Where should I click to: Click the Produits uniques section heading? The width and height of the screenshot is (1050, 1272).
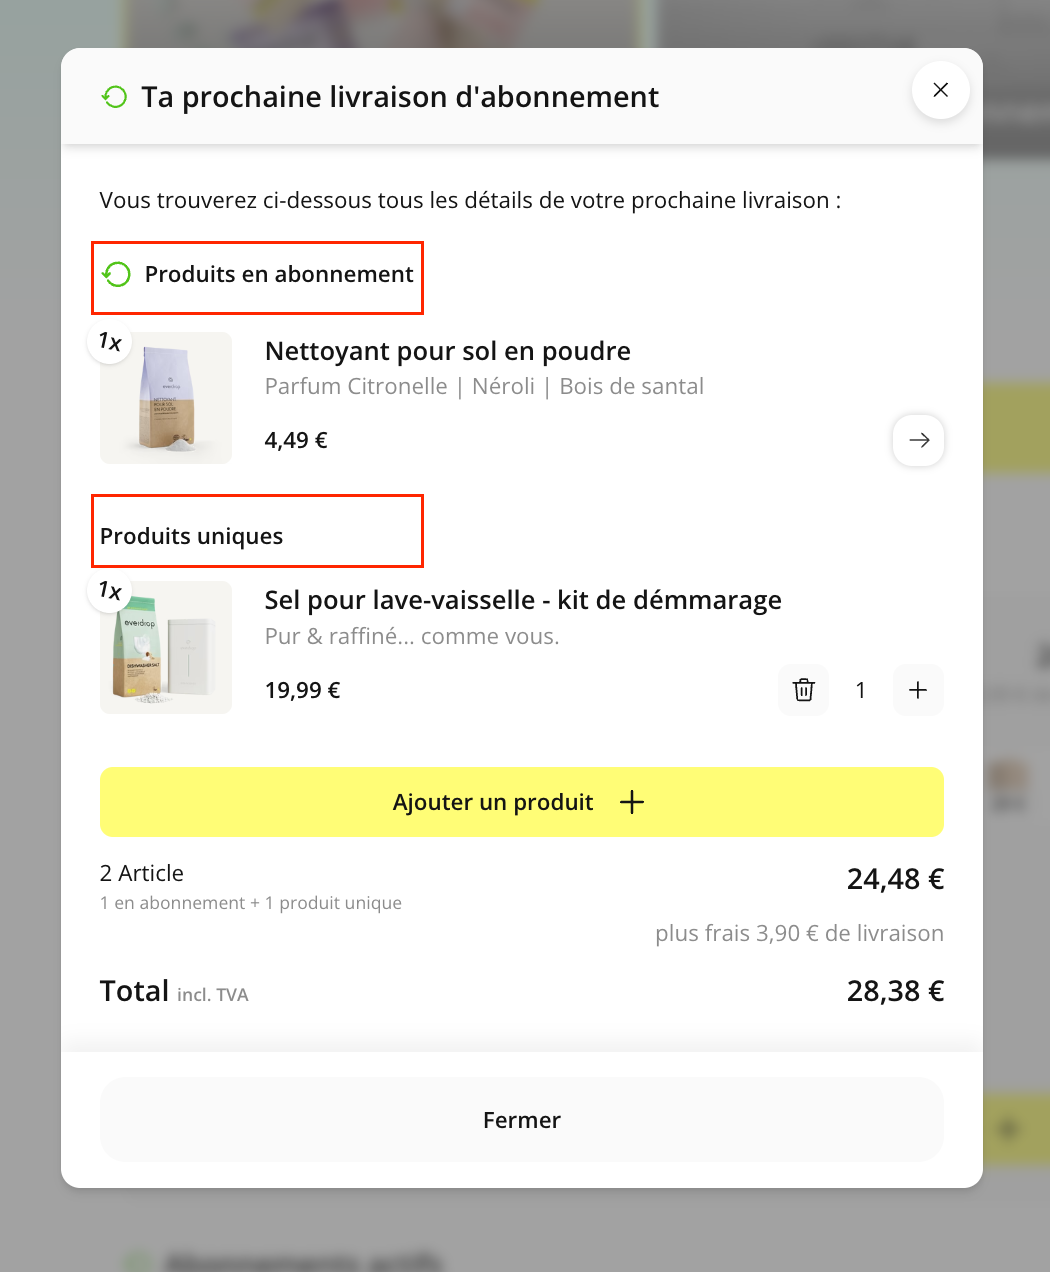tap(192, 536)
